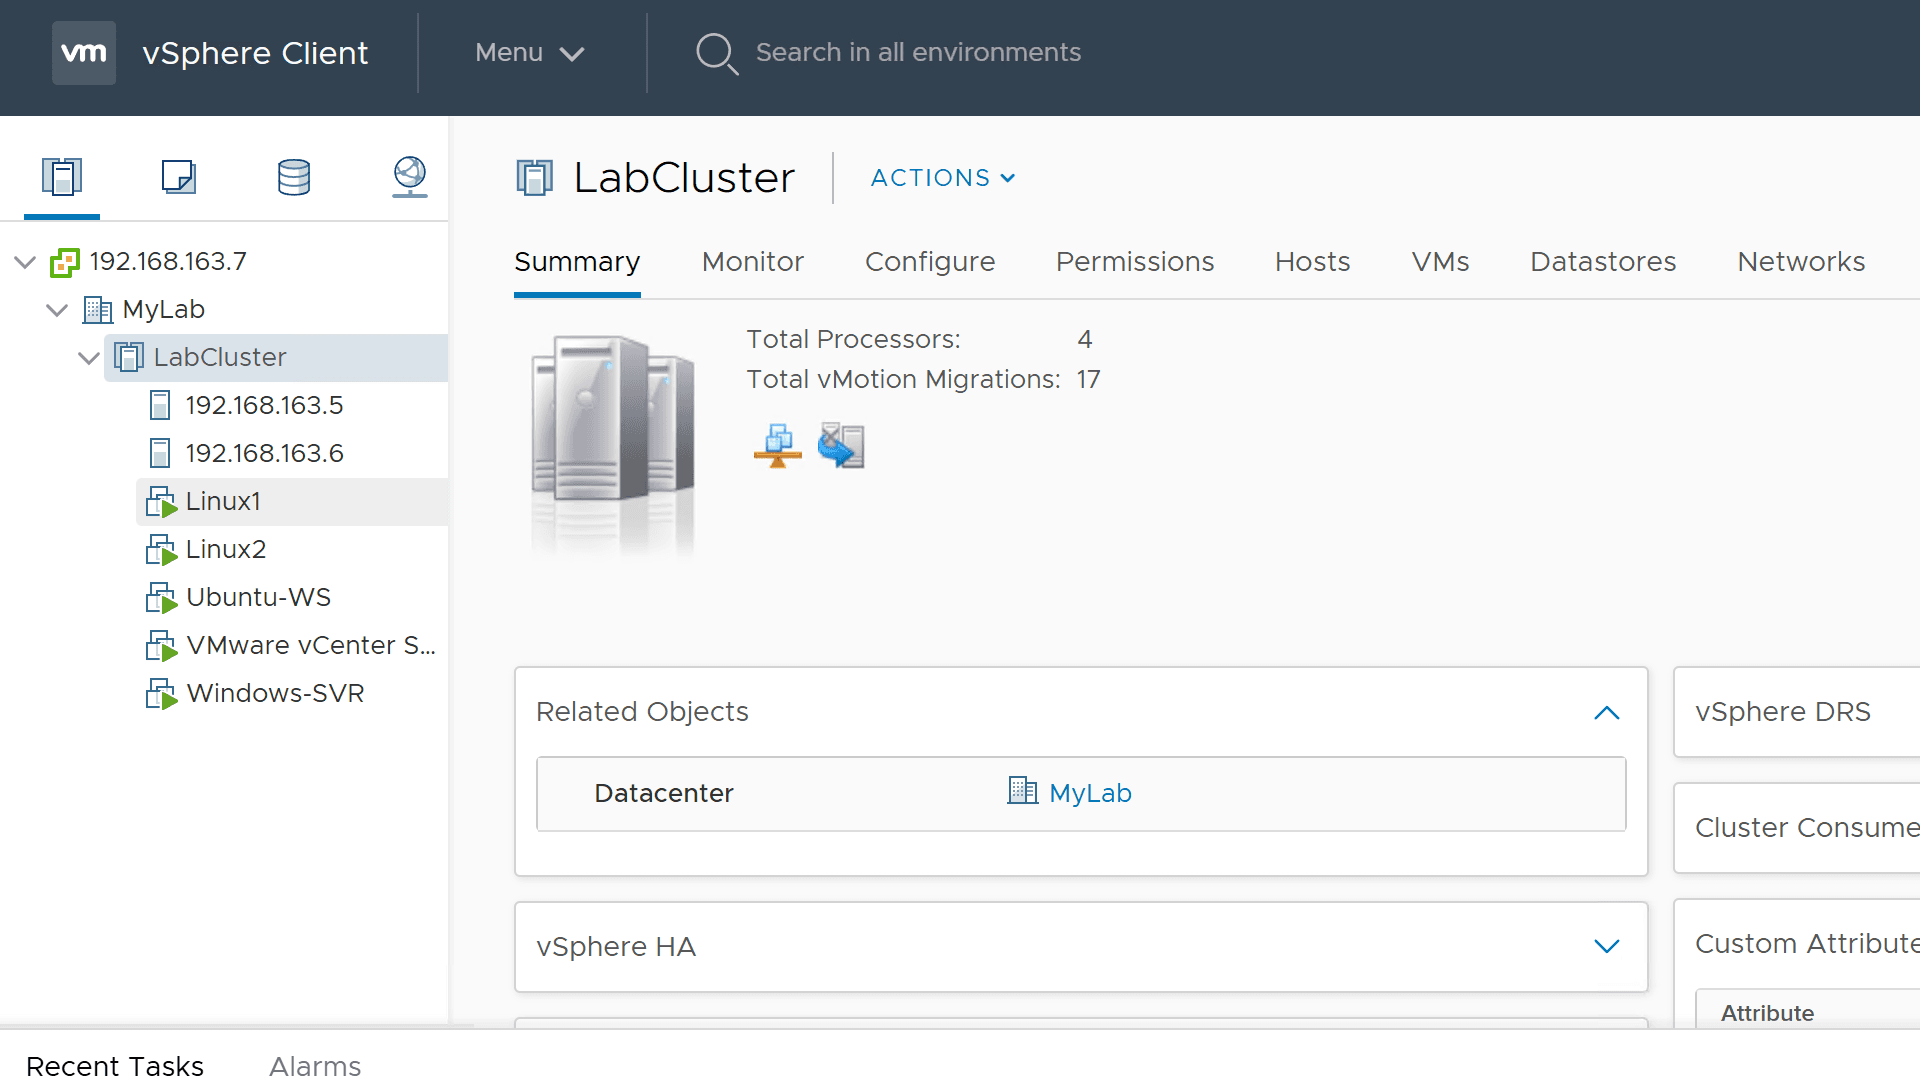The height and width of the screenshot is (1080, 1920).
Task: Collapse the Related Objects panel
Action: [1607, 713]
